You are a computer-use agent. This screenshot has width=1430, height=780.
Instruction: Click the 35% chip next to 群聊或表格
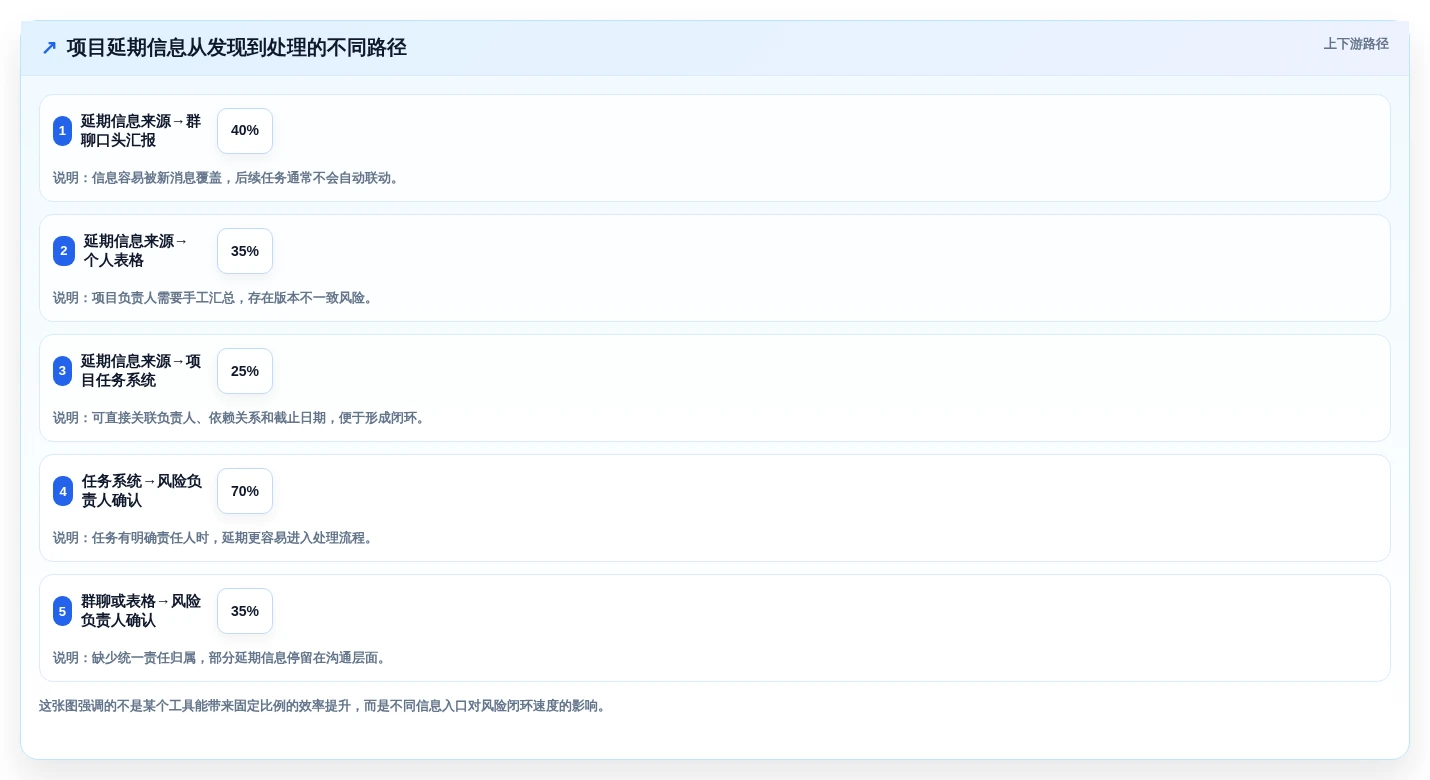(245, 611)
